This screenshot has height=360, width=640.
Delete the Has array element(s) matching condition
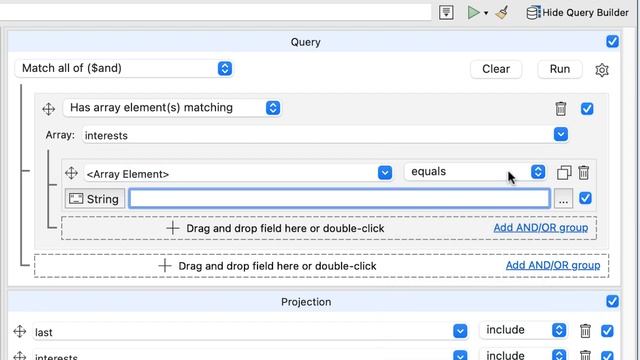(x=561, y=109)
